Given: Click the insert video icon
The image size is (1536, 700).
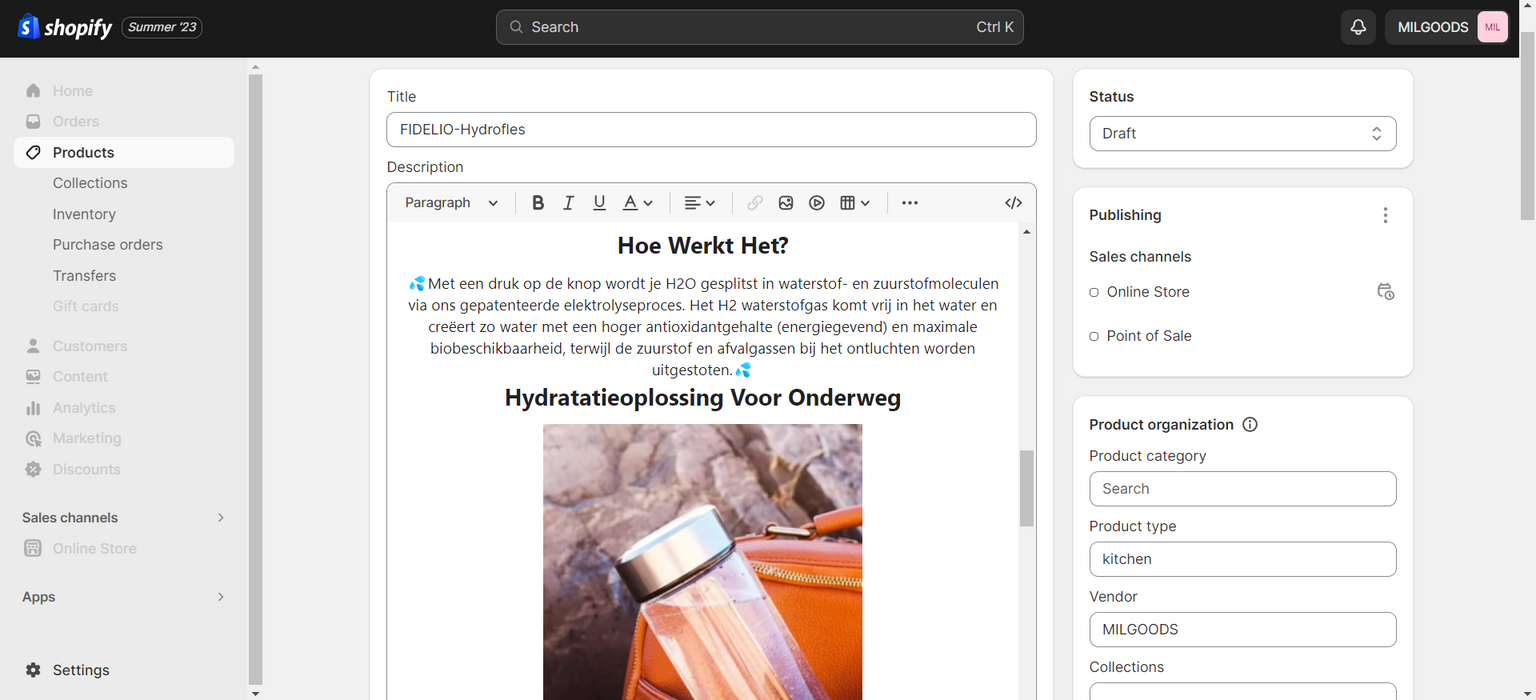Looking at the screenshot, I should (817, 203).
